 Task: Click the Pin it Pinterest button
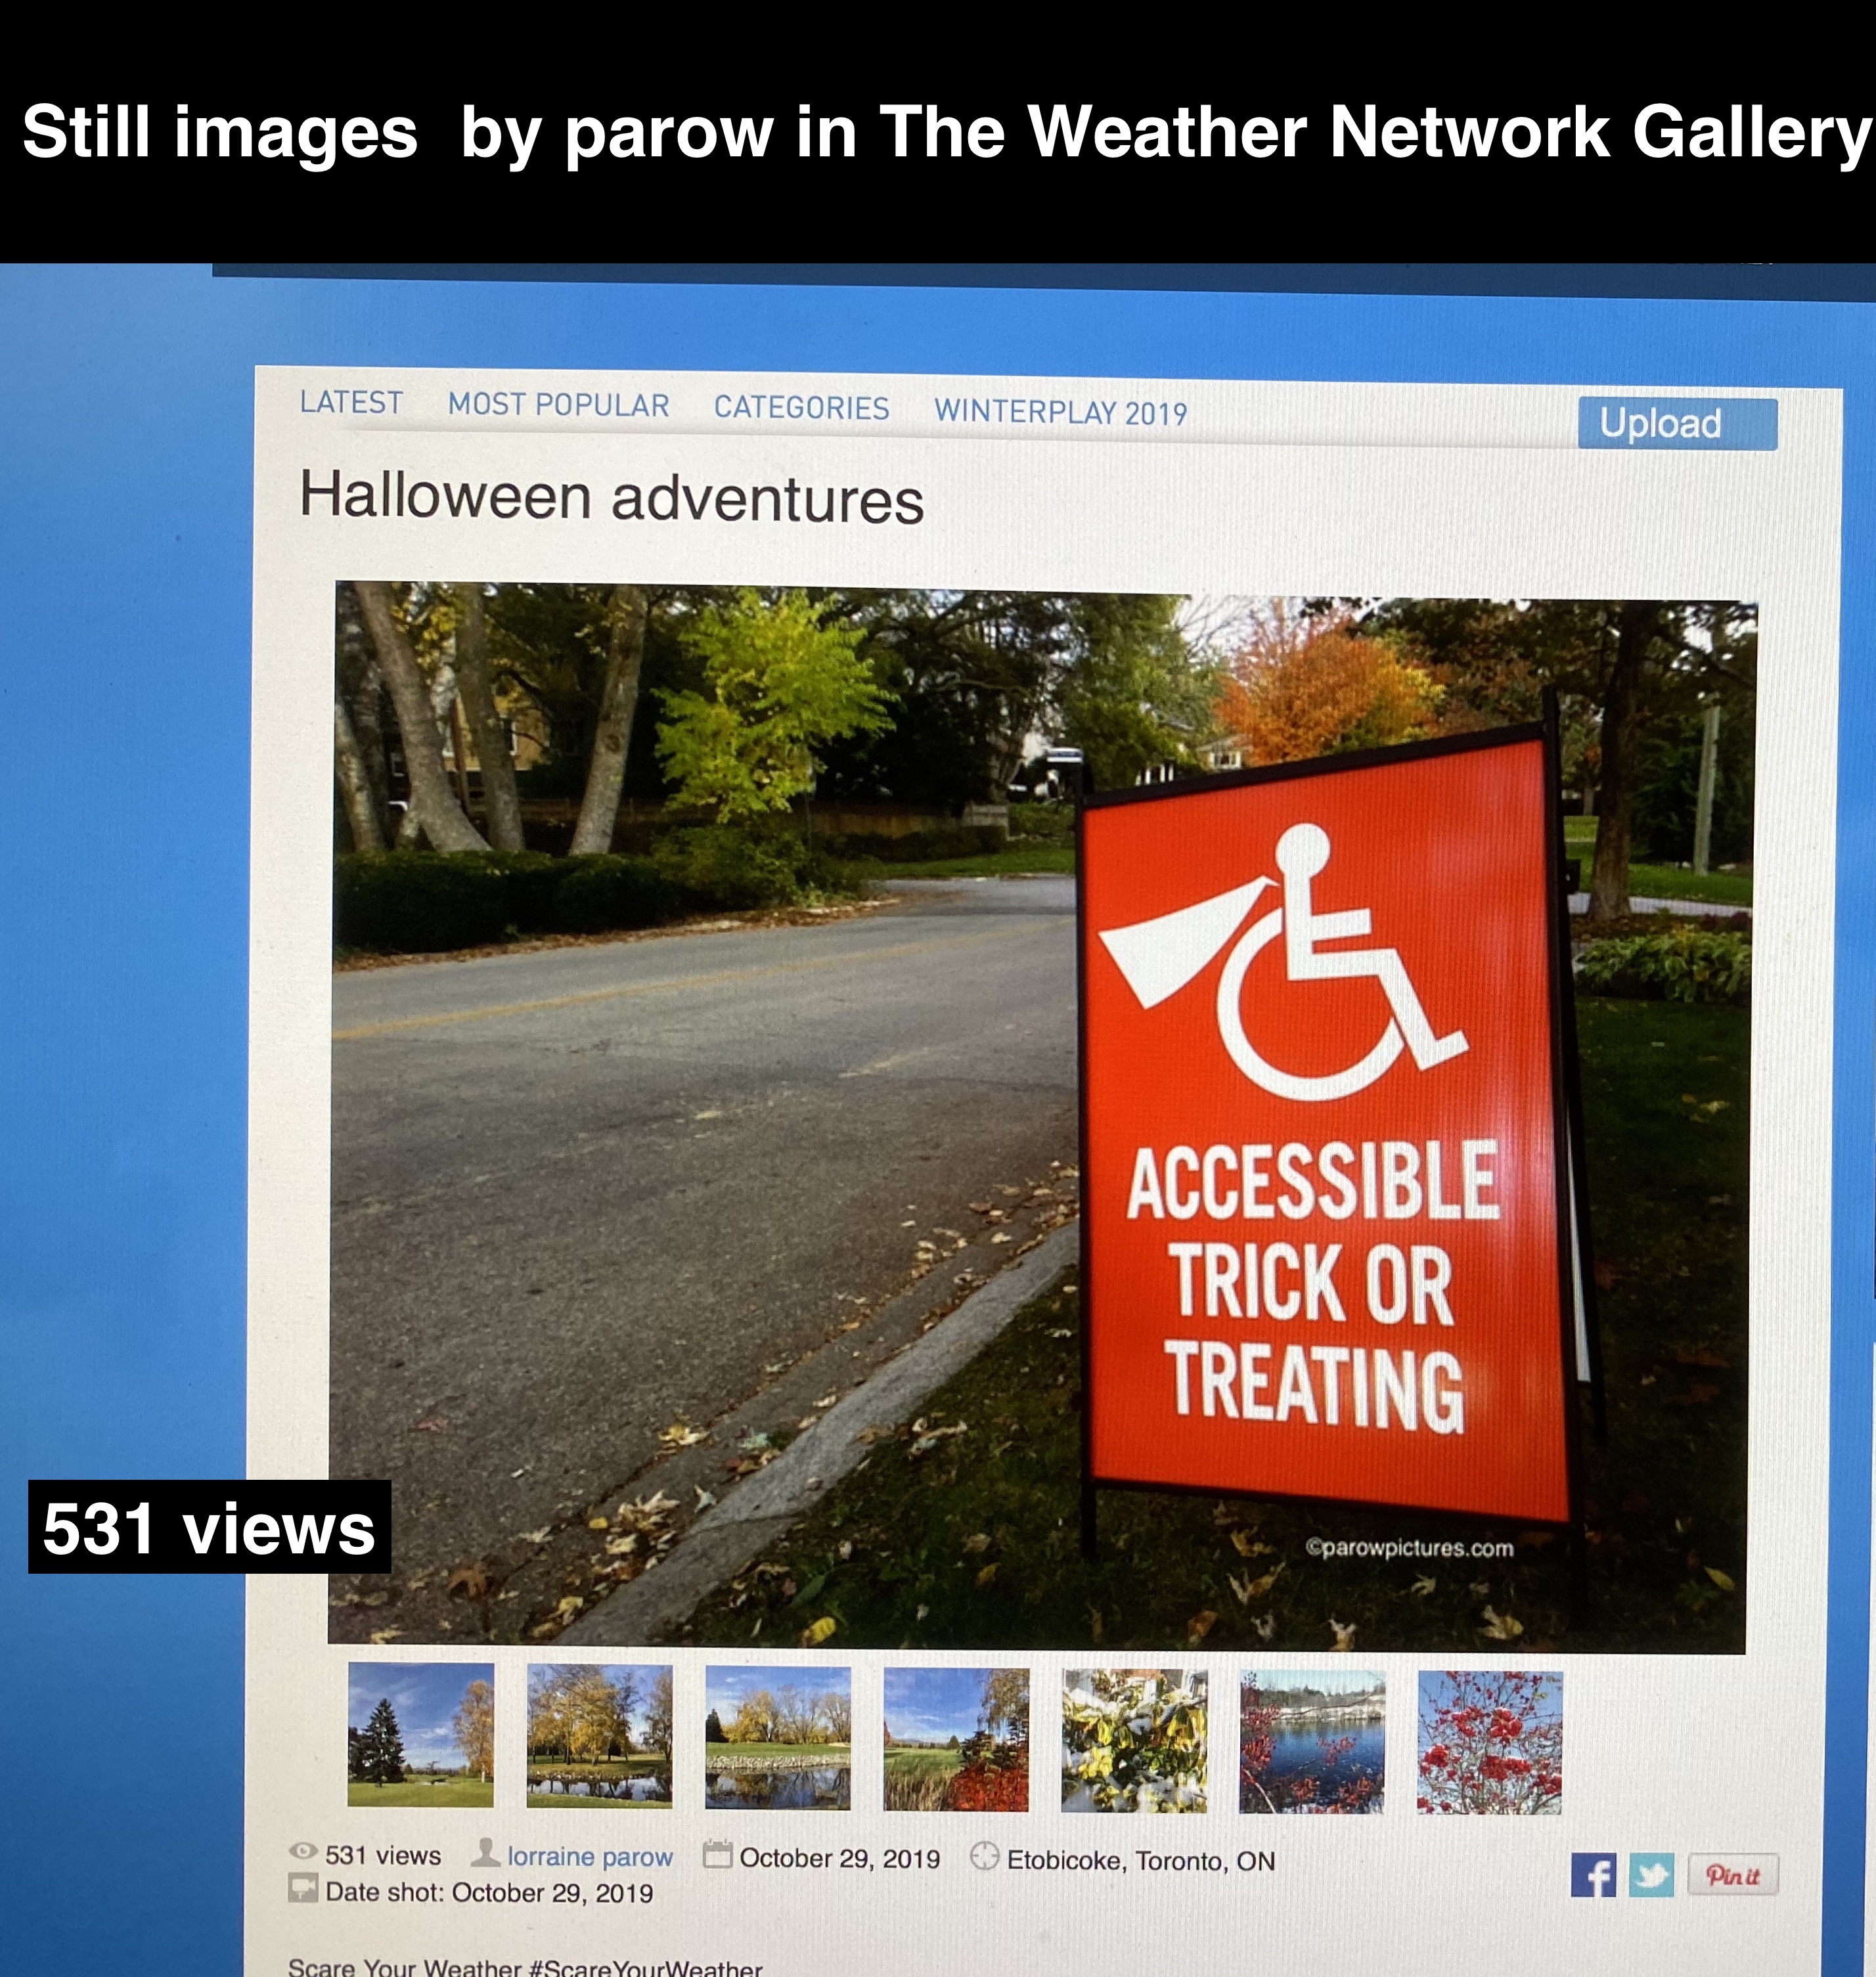pos(1733,1875)
